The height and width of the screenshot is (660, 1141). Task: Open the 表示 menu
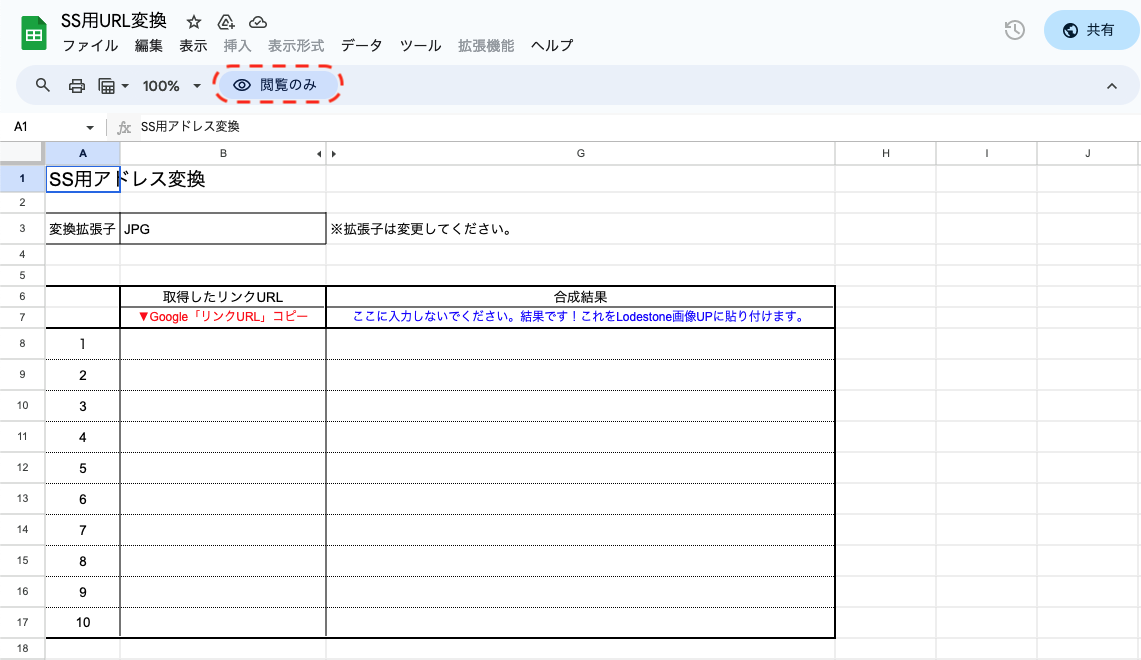pyautogui.click(x=194, y=46)
